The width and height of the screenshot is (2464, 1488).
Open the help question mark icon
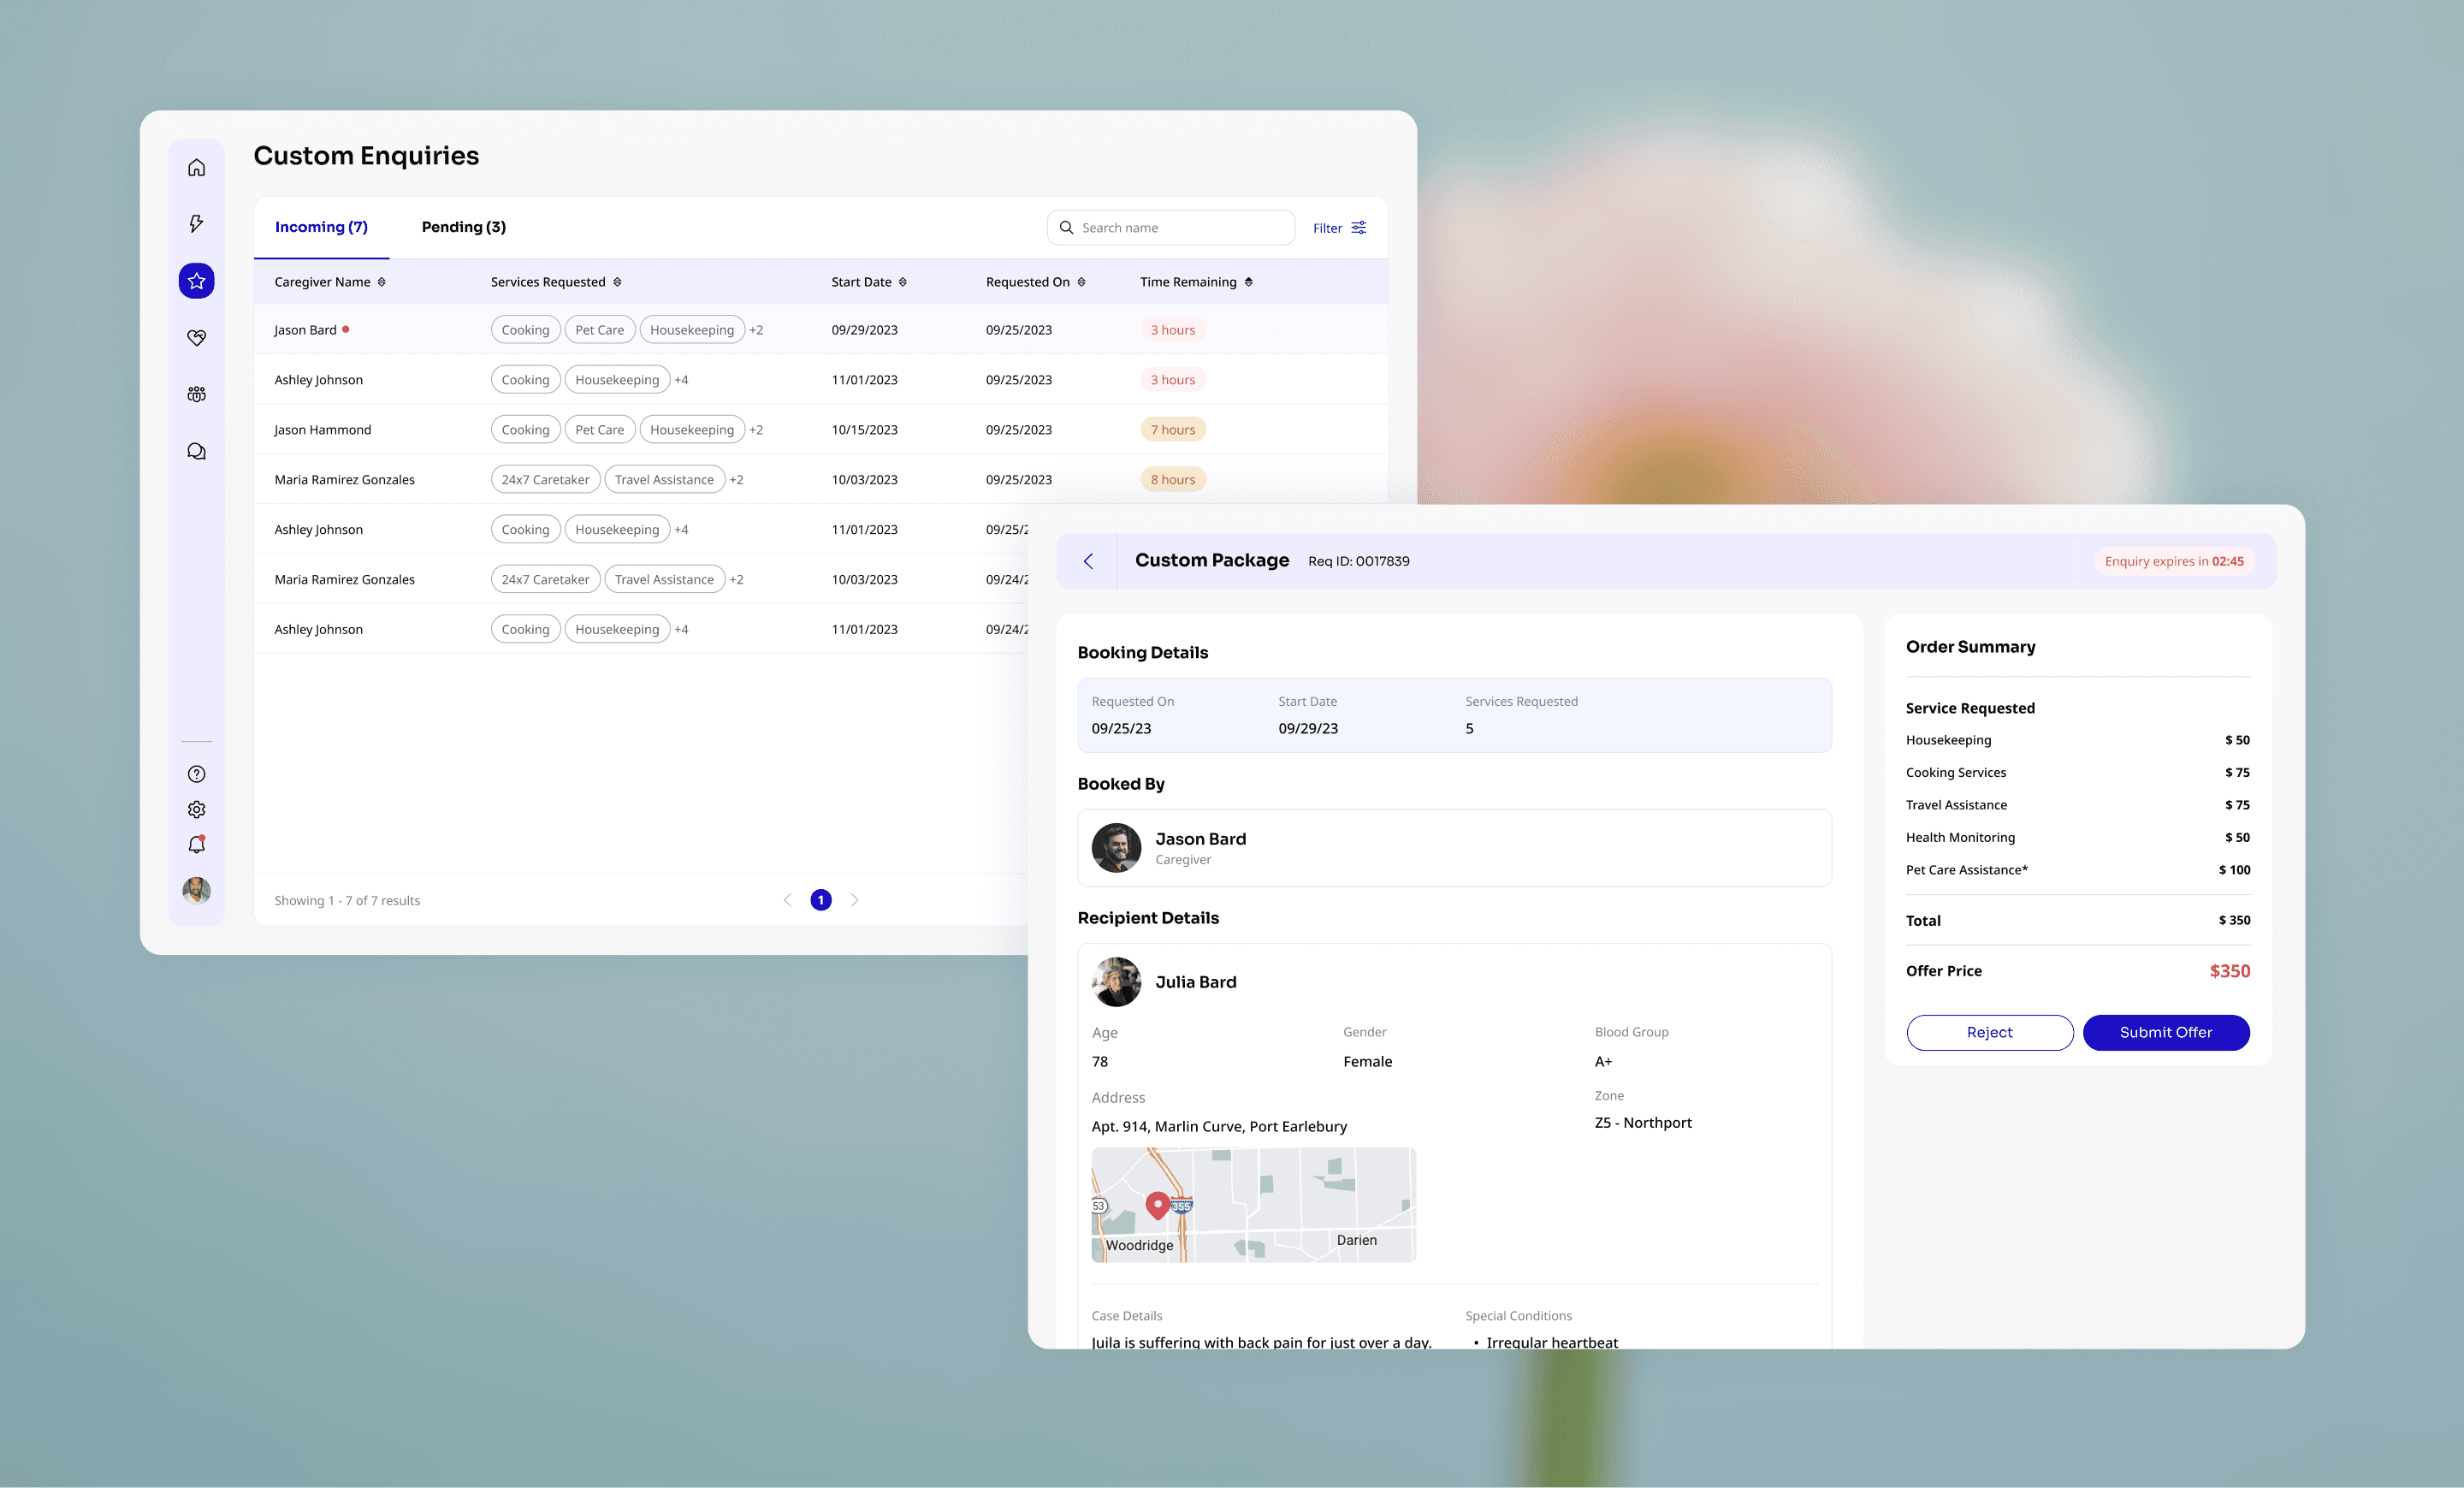[x=196, y=774]
